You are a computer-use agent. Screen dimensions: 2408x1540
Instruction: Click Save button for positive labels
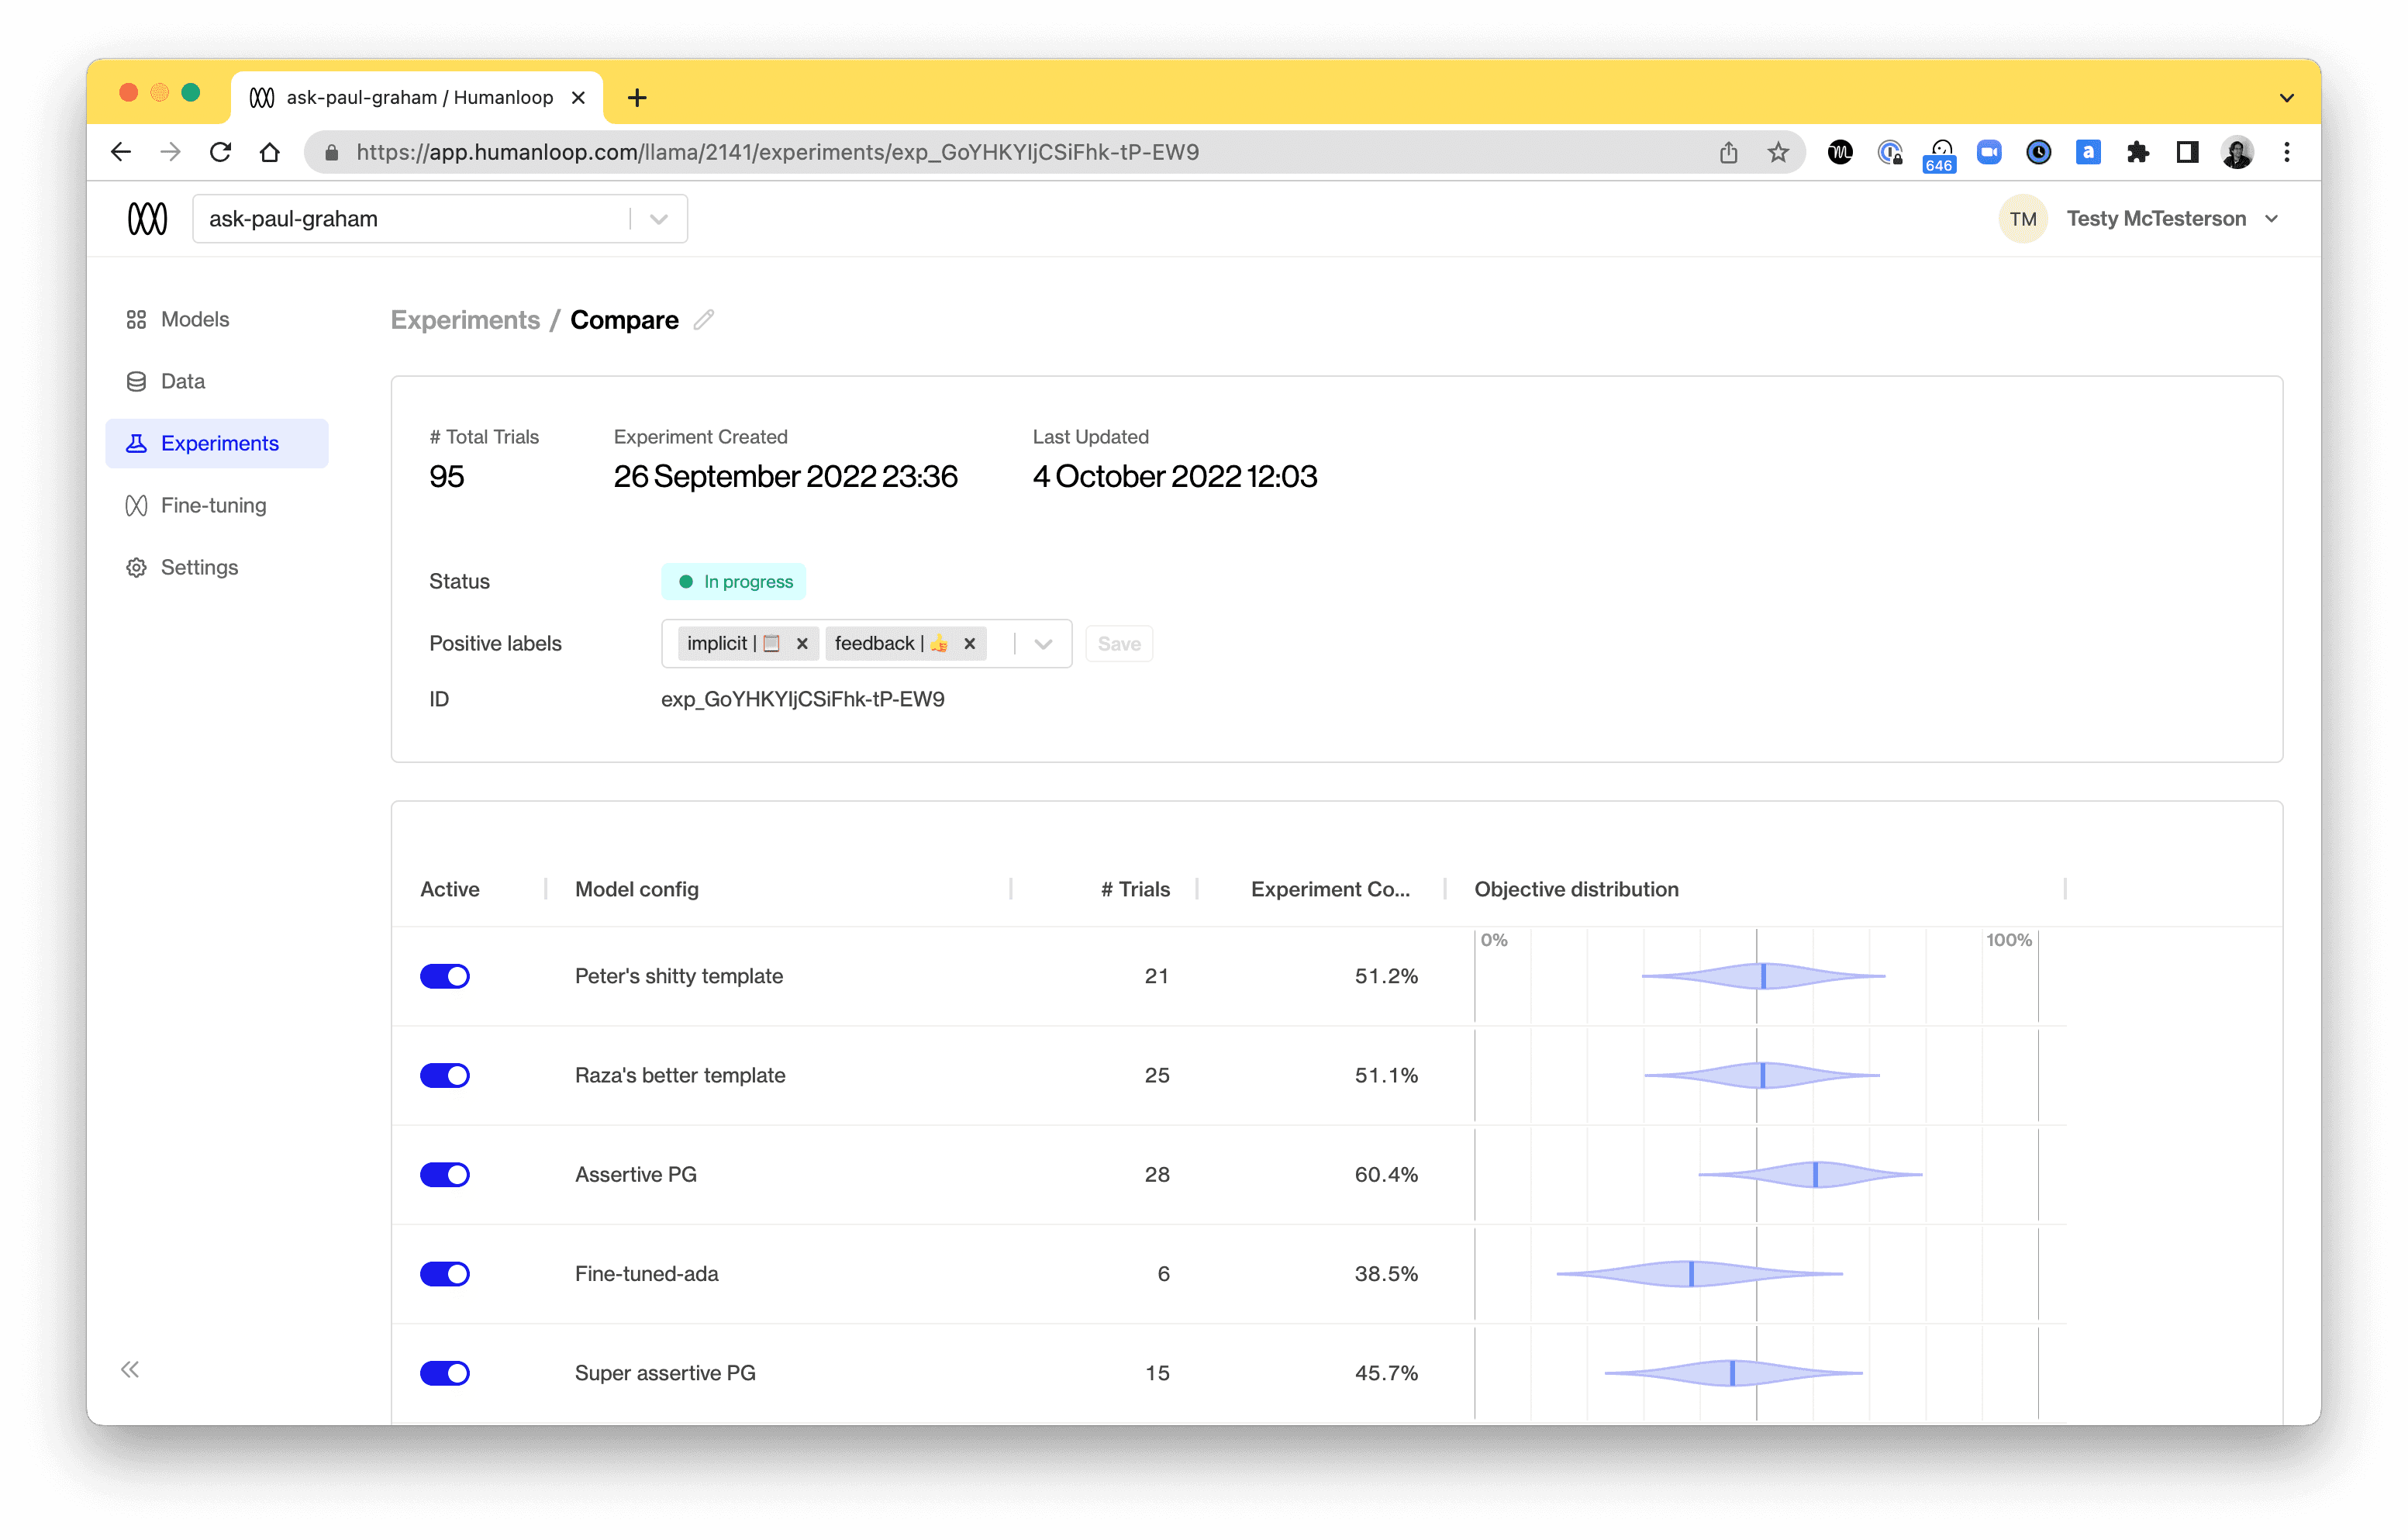click(x=1119, y=643)
